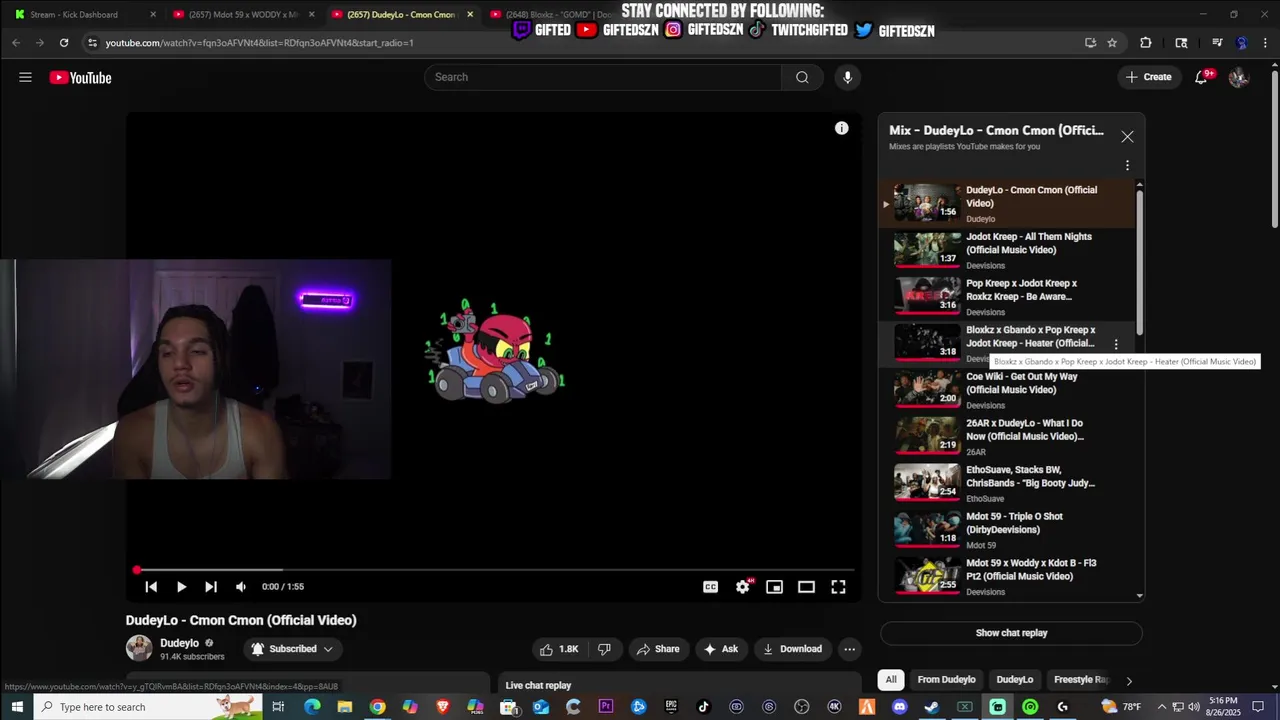1280x720 pixels.
Task: Open the Dudeylo channel avatar
Action: pos(139,648)
